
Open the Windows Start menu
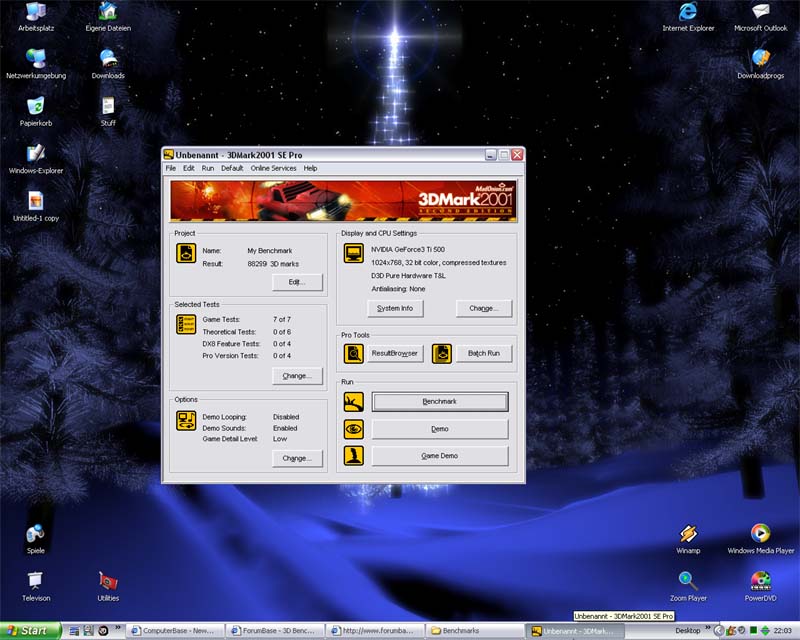[30, 631]
